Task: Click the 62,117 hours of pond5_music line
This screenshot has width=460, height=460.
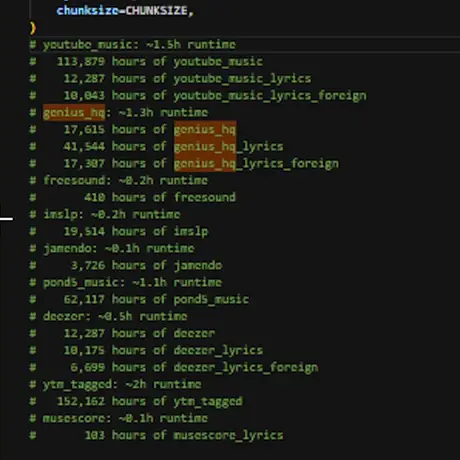Action: coord(139,299)
